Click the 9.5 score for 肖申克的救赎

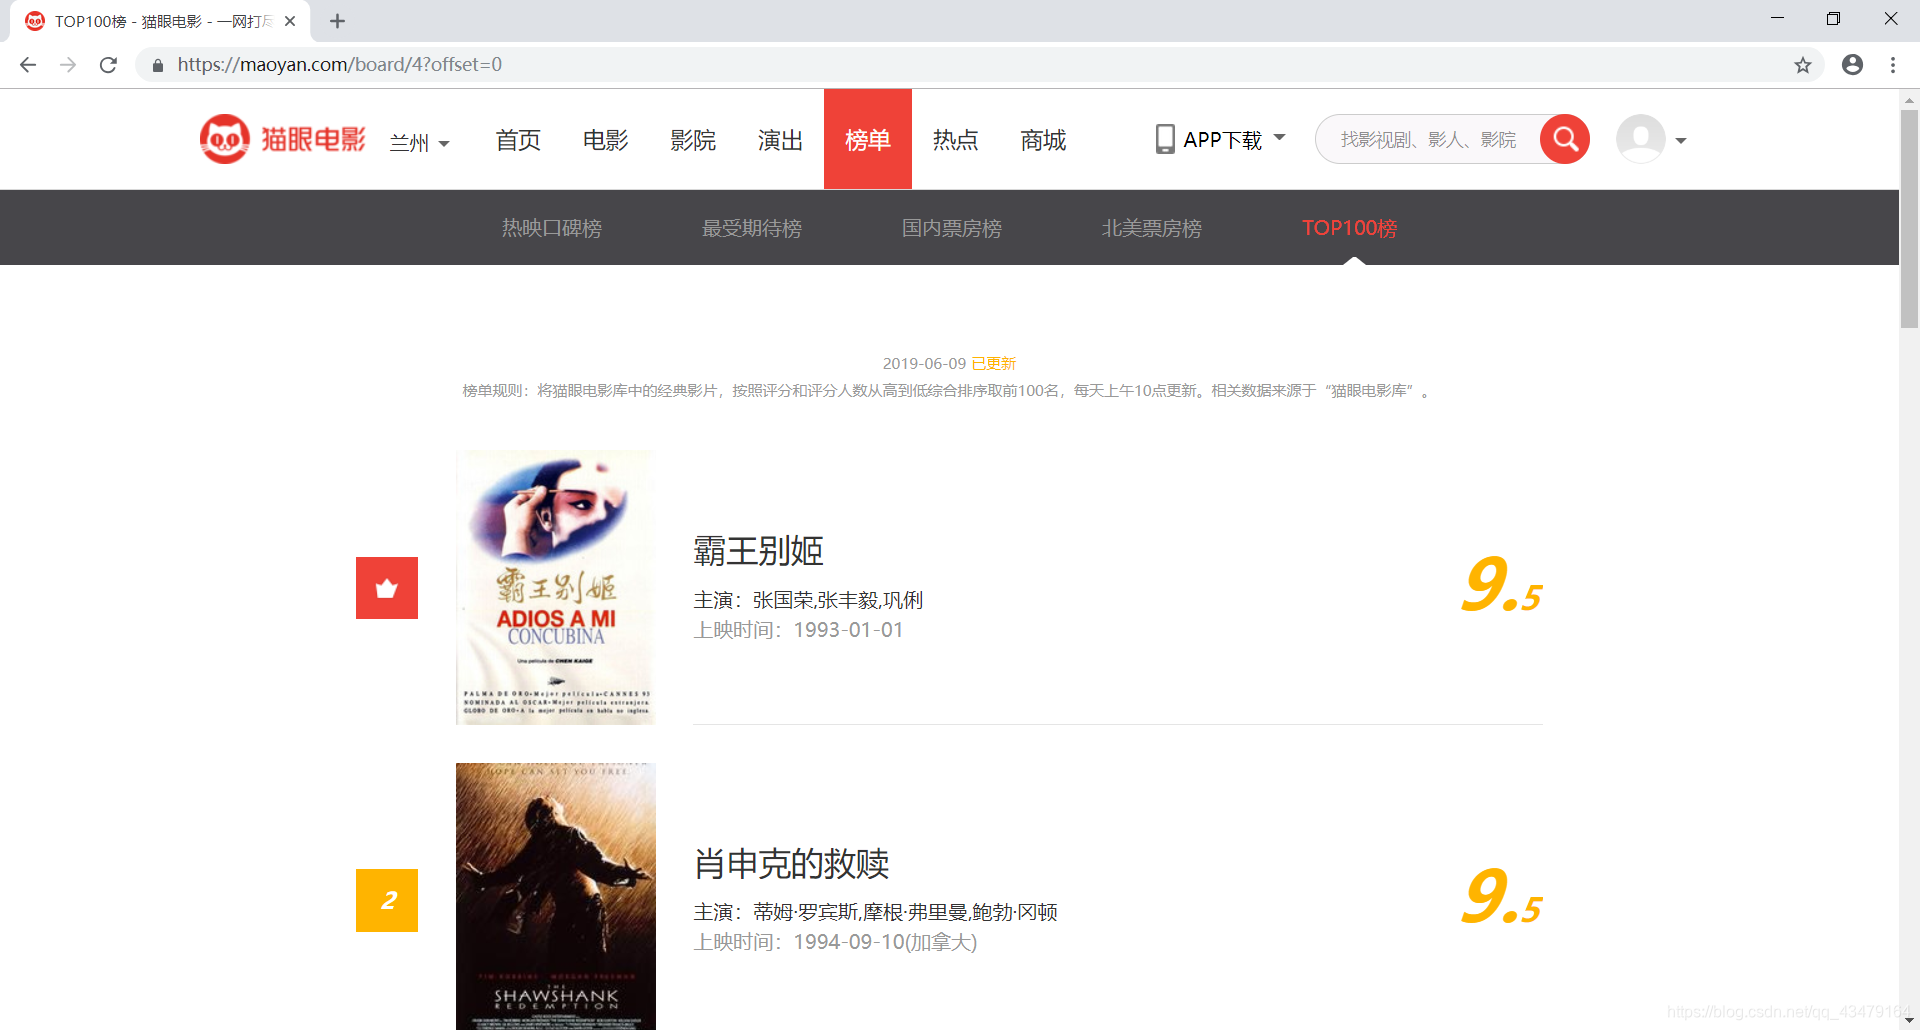(1502, 898)
